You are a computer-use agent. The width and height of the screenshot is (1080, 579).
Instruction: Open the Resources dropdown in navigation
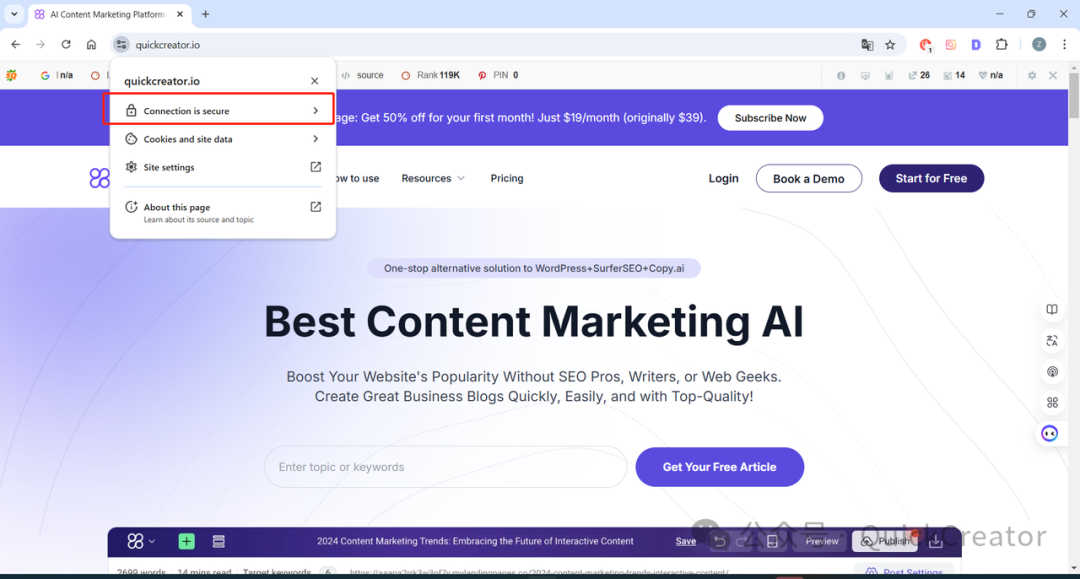(x=433, y=179)
